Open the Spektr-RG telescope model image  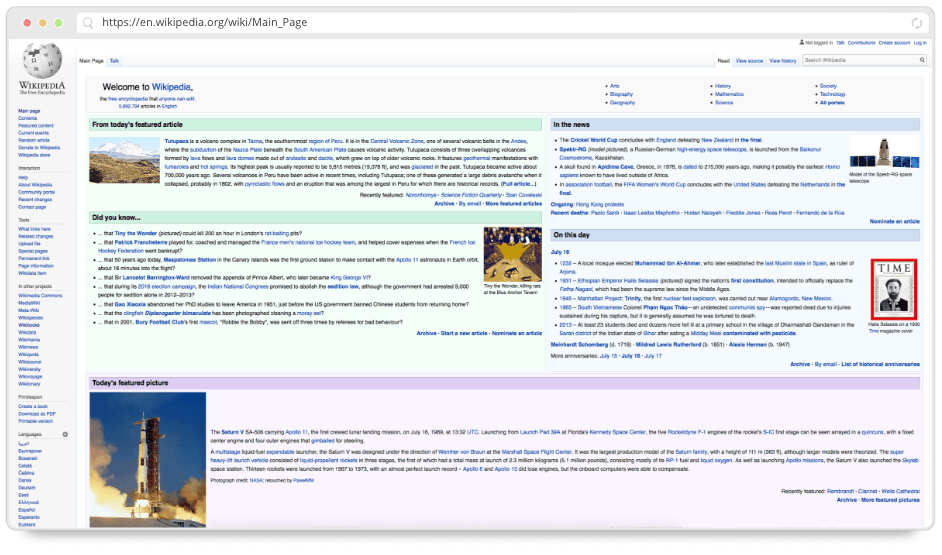[884, 153]
